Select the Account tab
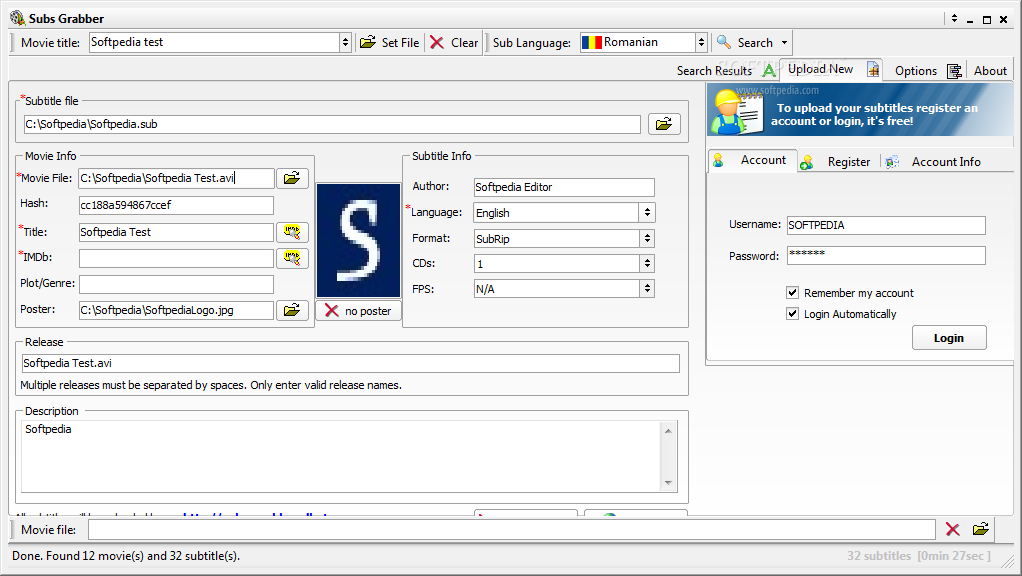Screen dimensions: 1022x576 point(752,160)
